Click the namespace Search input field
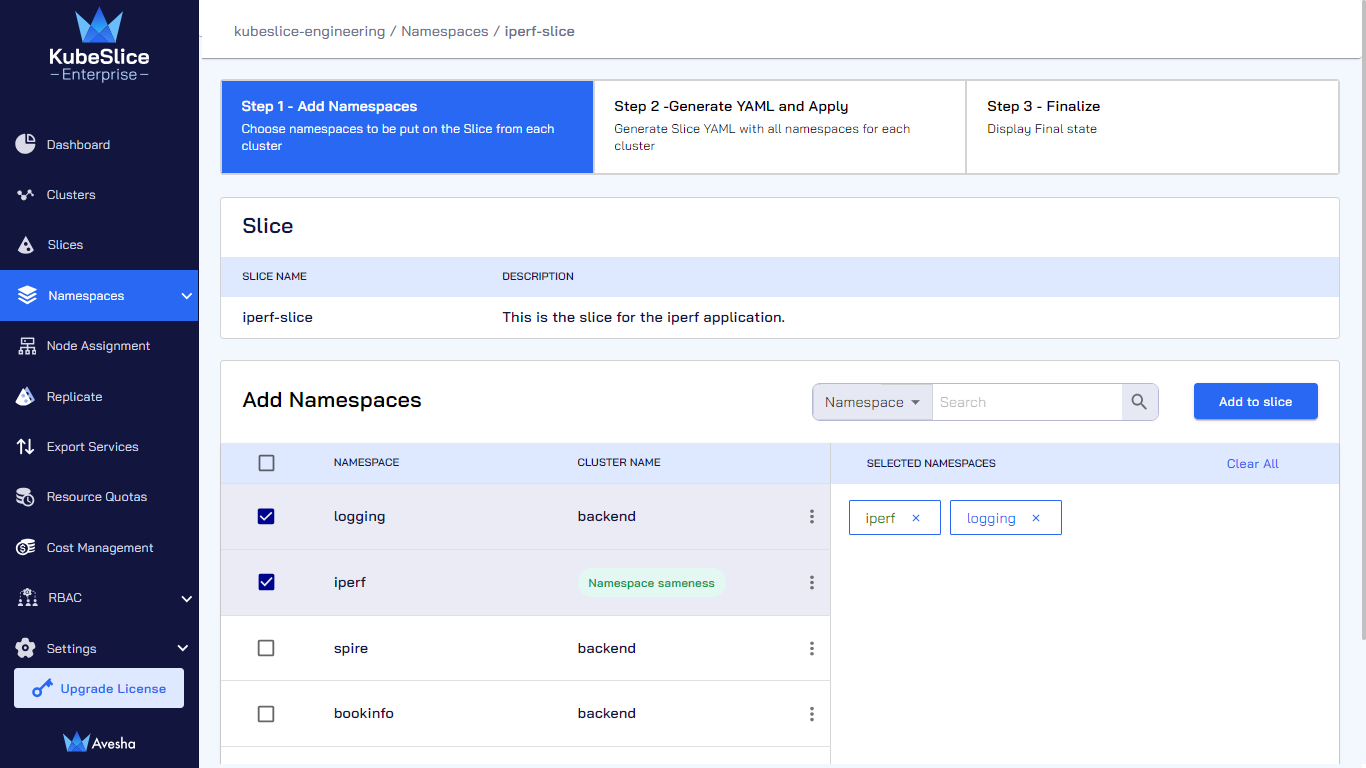Image resolution: width=1366 pixels, height=768 pixels. [1027, 402]
